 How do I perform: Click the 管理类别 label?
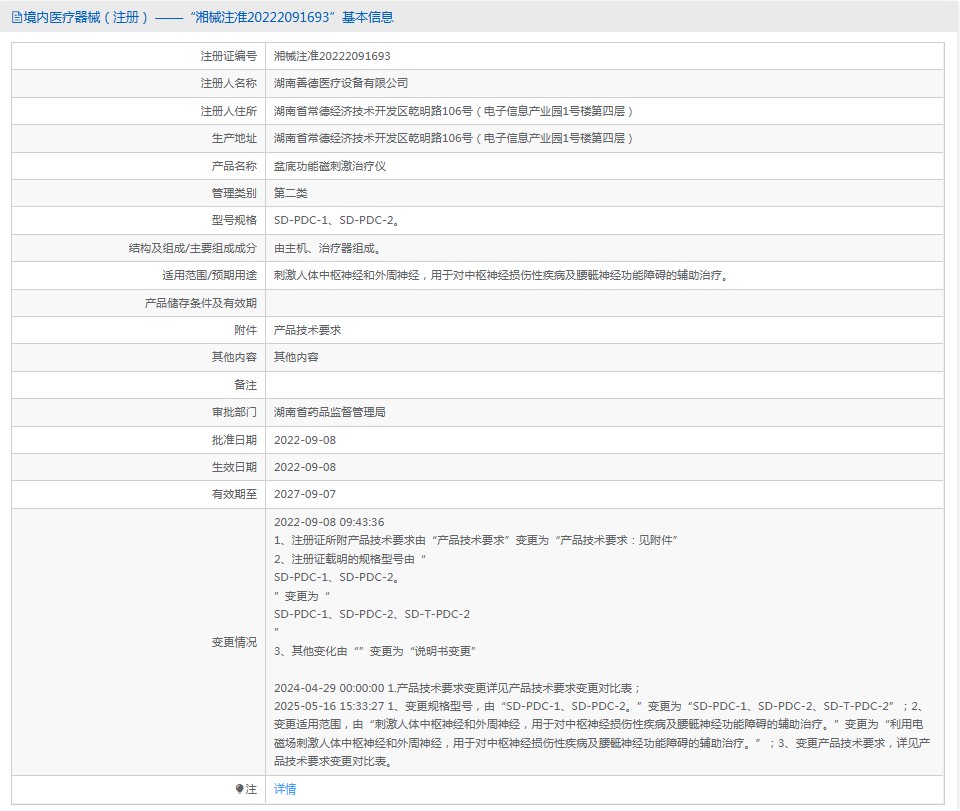coord(234,193)
